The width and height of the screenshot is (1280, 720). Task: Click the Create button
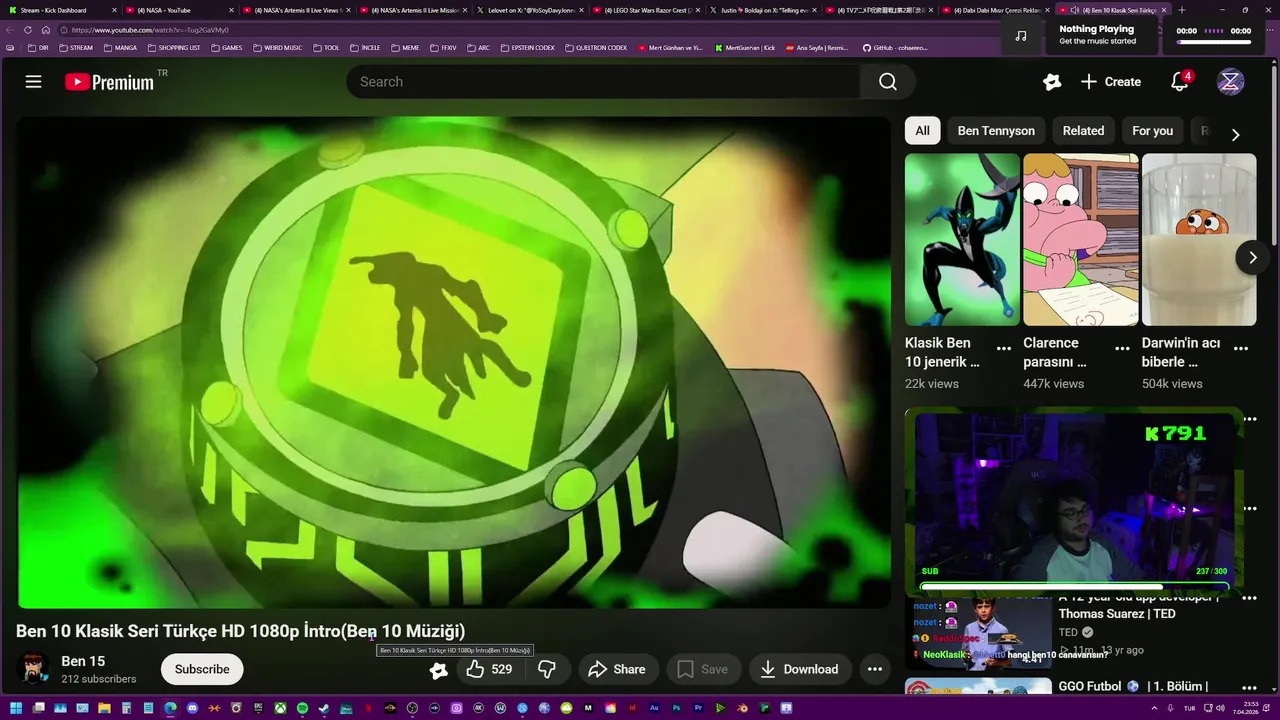pyautogui.click(x=1111, y=82)
